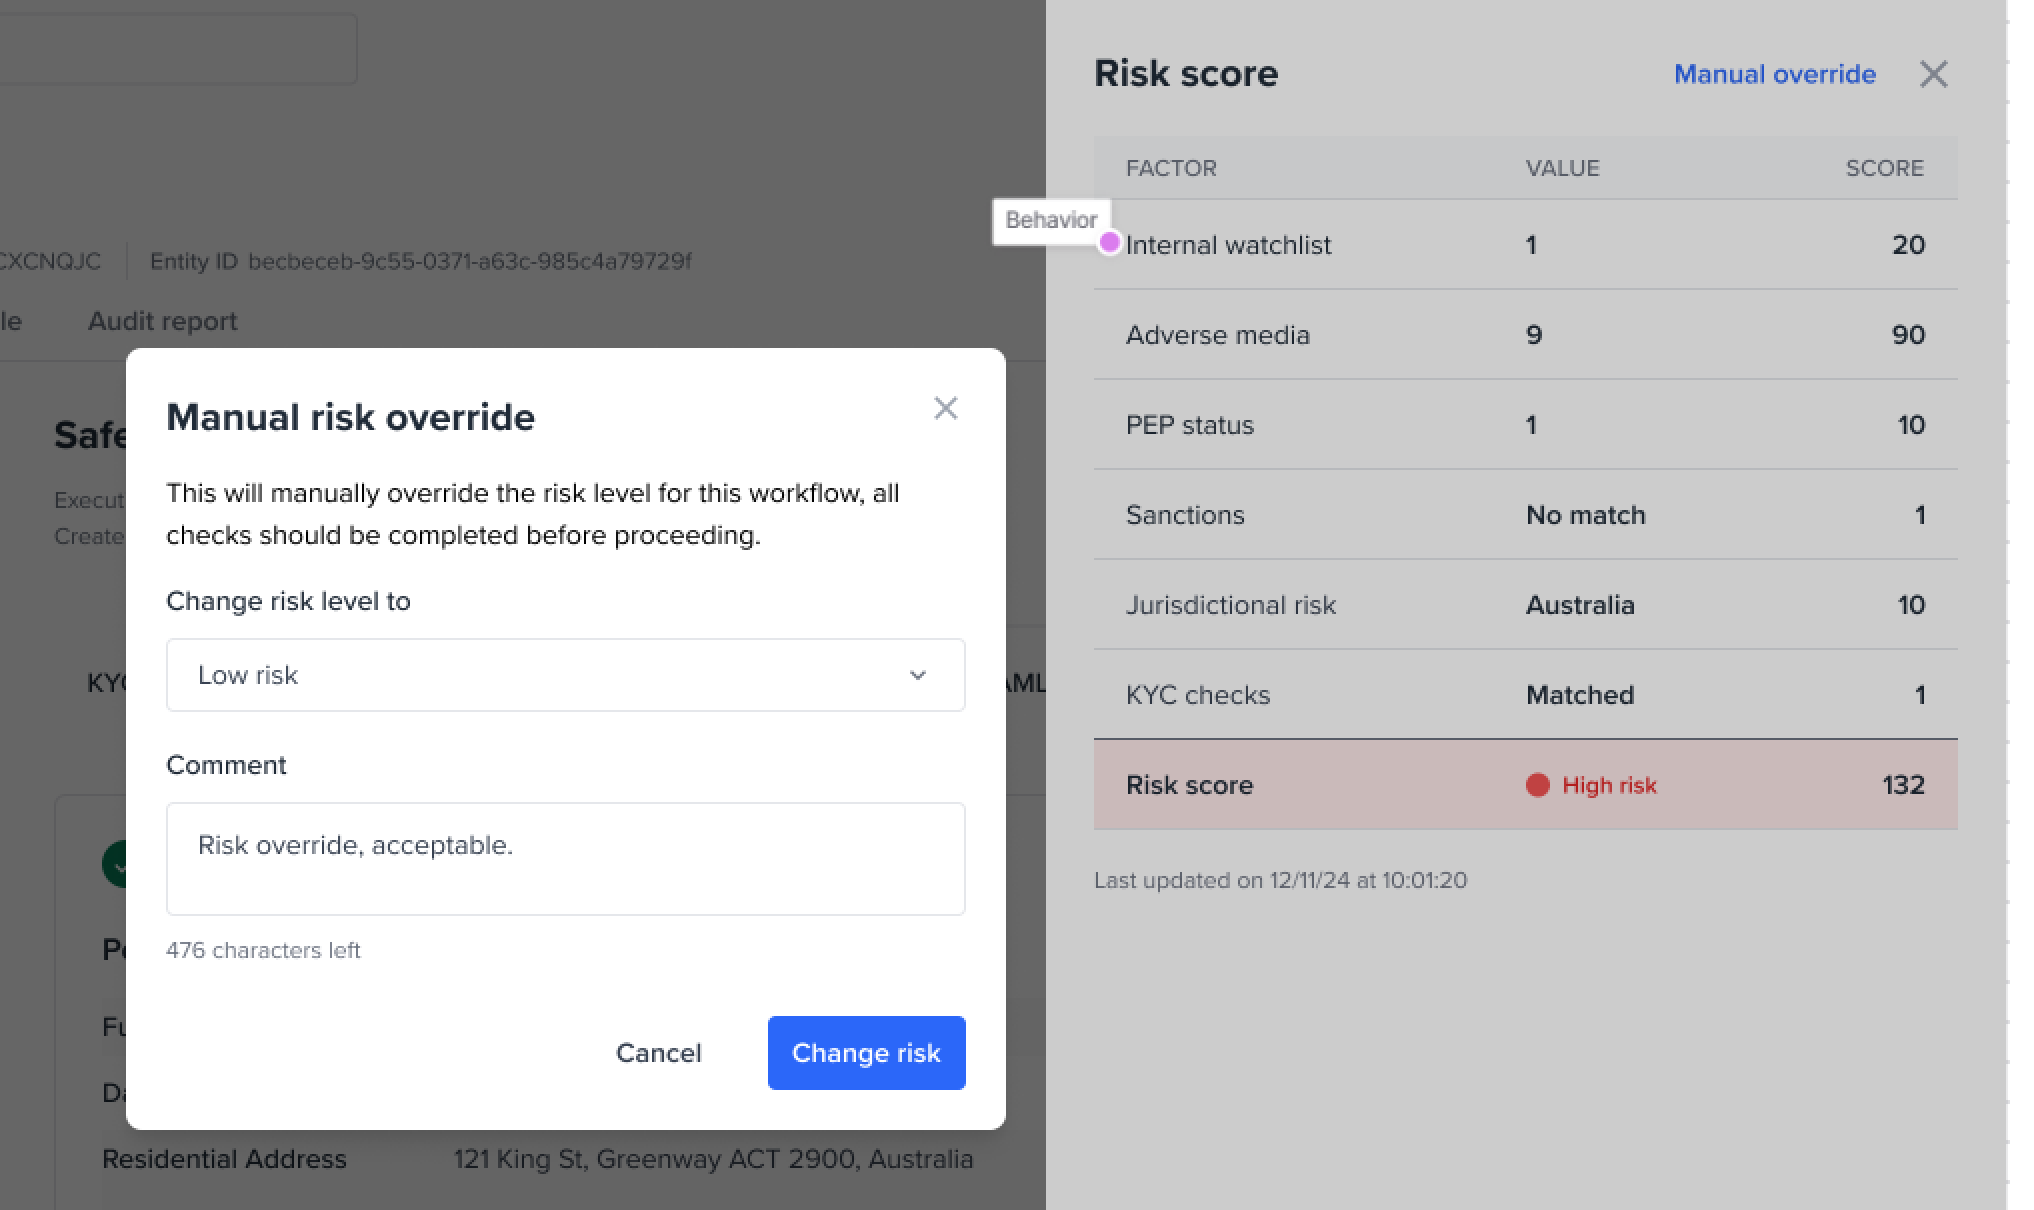Screen dimensions: 2034x1210
Task: Confirm with the Change risk button
Action: click(x=866, y=1053)
